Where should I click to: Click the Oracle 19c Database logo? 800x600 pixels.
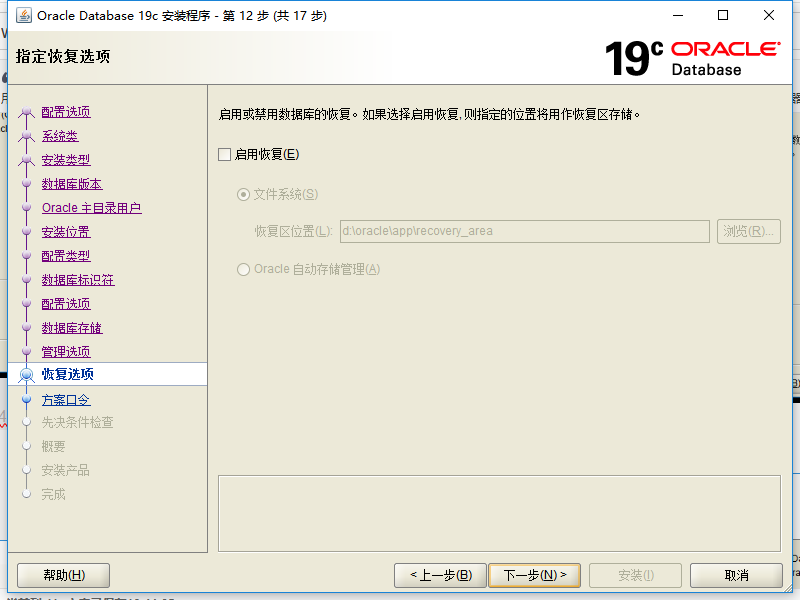tap(692, 59)
